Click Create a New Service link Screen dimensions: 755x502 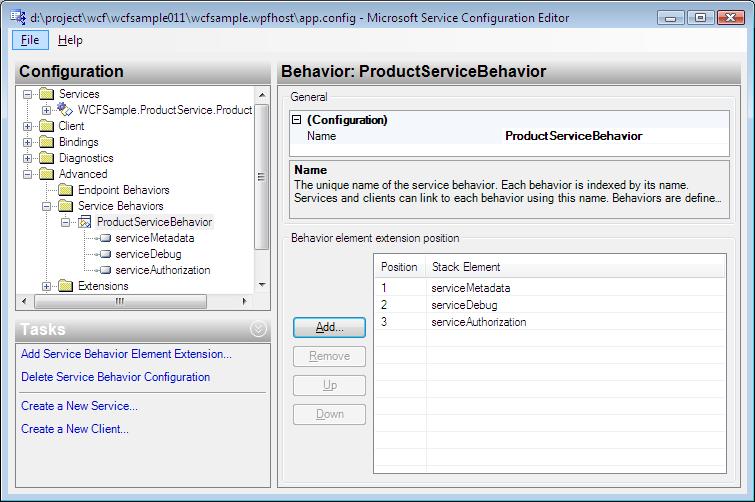point(79,405)
